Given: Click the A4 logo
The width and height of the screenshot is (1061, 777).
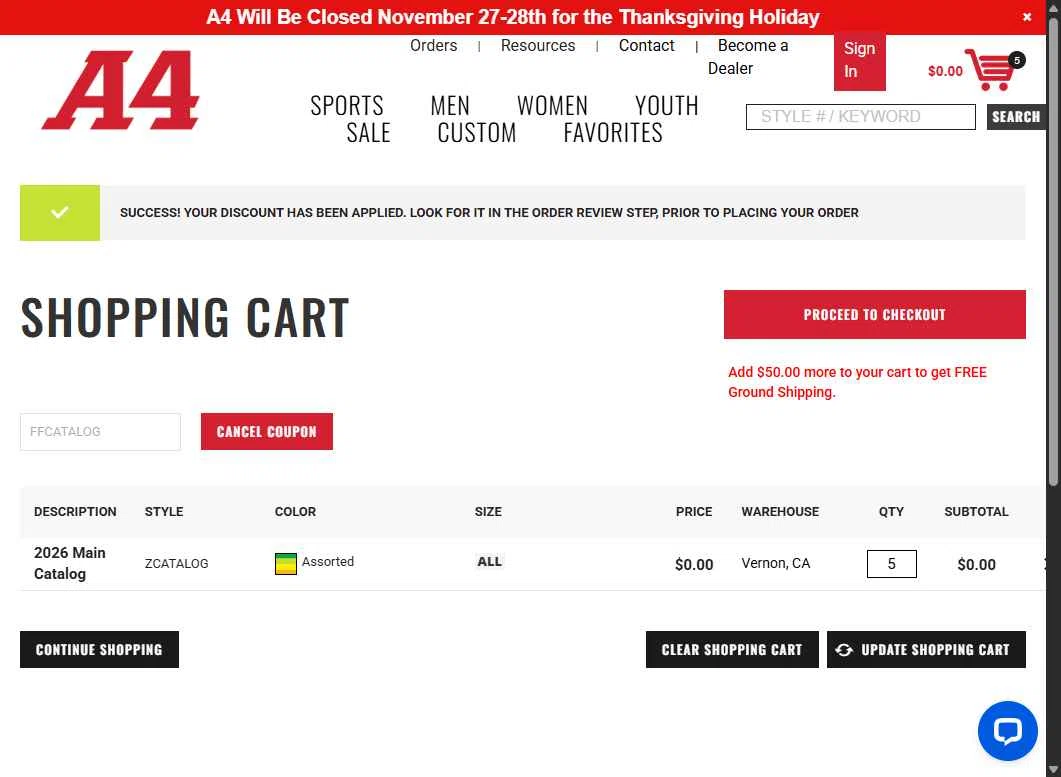Looking at the screenshot, I should coord(120,89).
